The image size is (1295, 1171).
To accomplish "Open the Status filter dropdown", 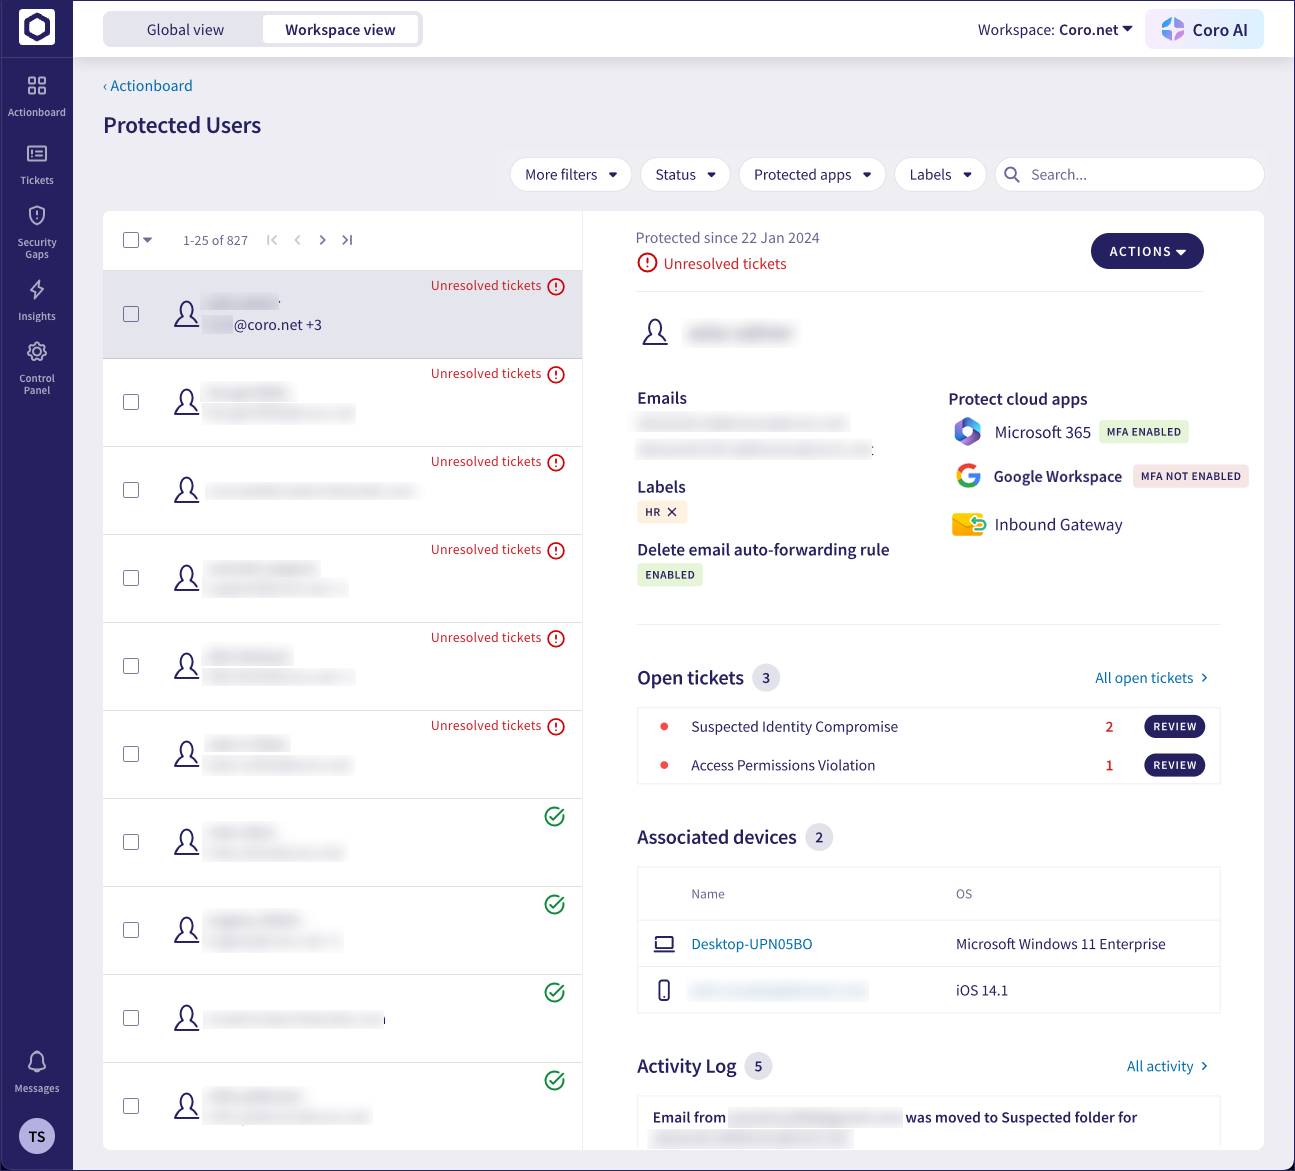I will point(684,174).
